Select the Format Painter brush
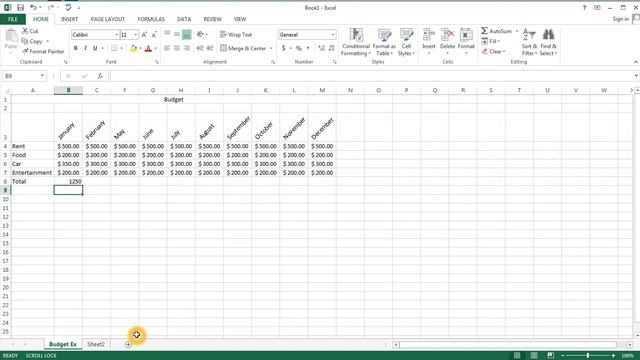Screen dimensions: 640x360 25,51
